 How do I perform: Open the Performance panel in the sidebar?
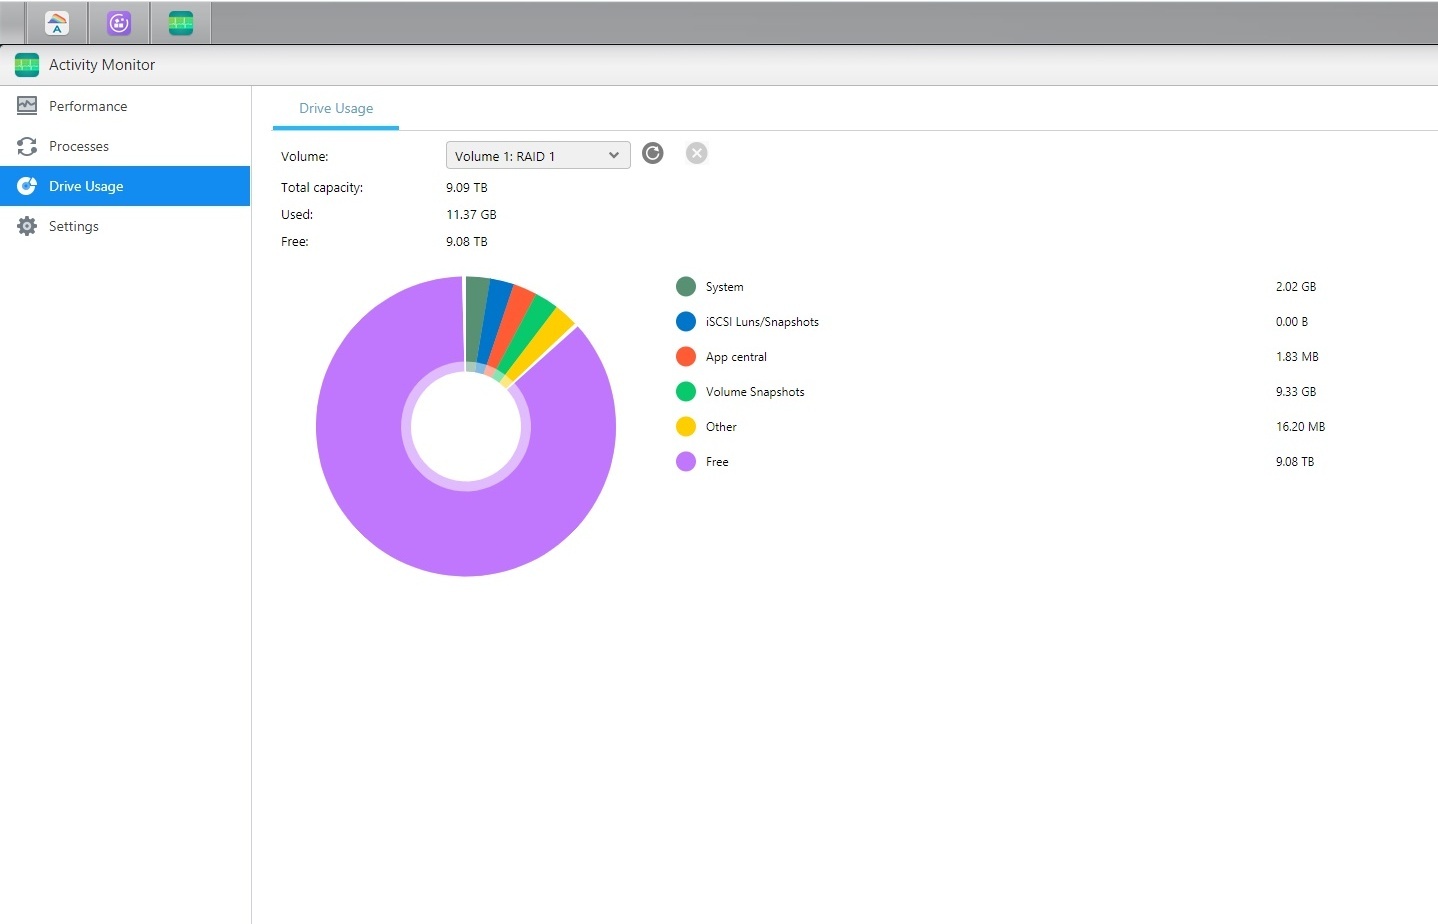tap(88, 105)
